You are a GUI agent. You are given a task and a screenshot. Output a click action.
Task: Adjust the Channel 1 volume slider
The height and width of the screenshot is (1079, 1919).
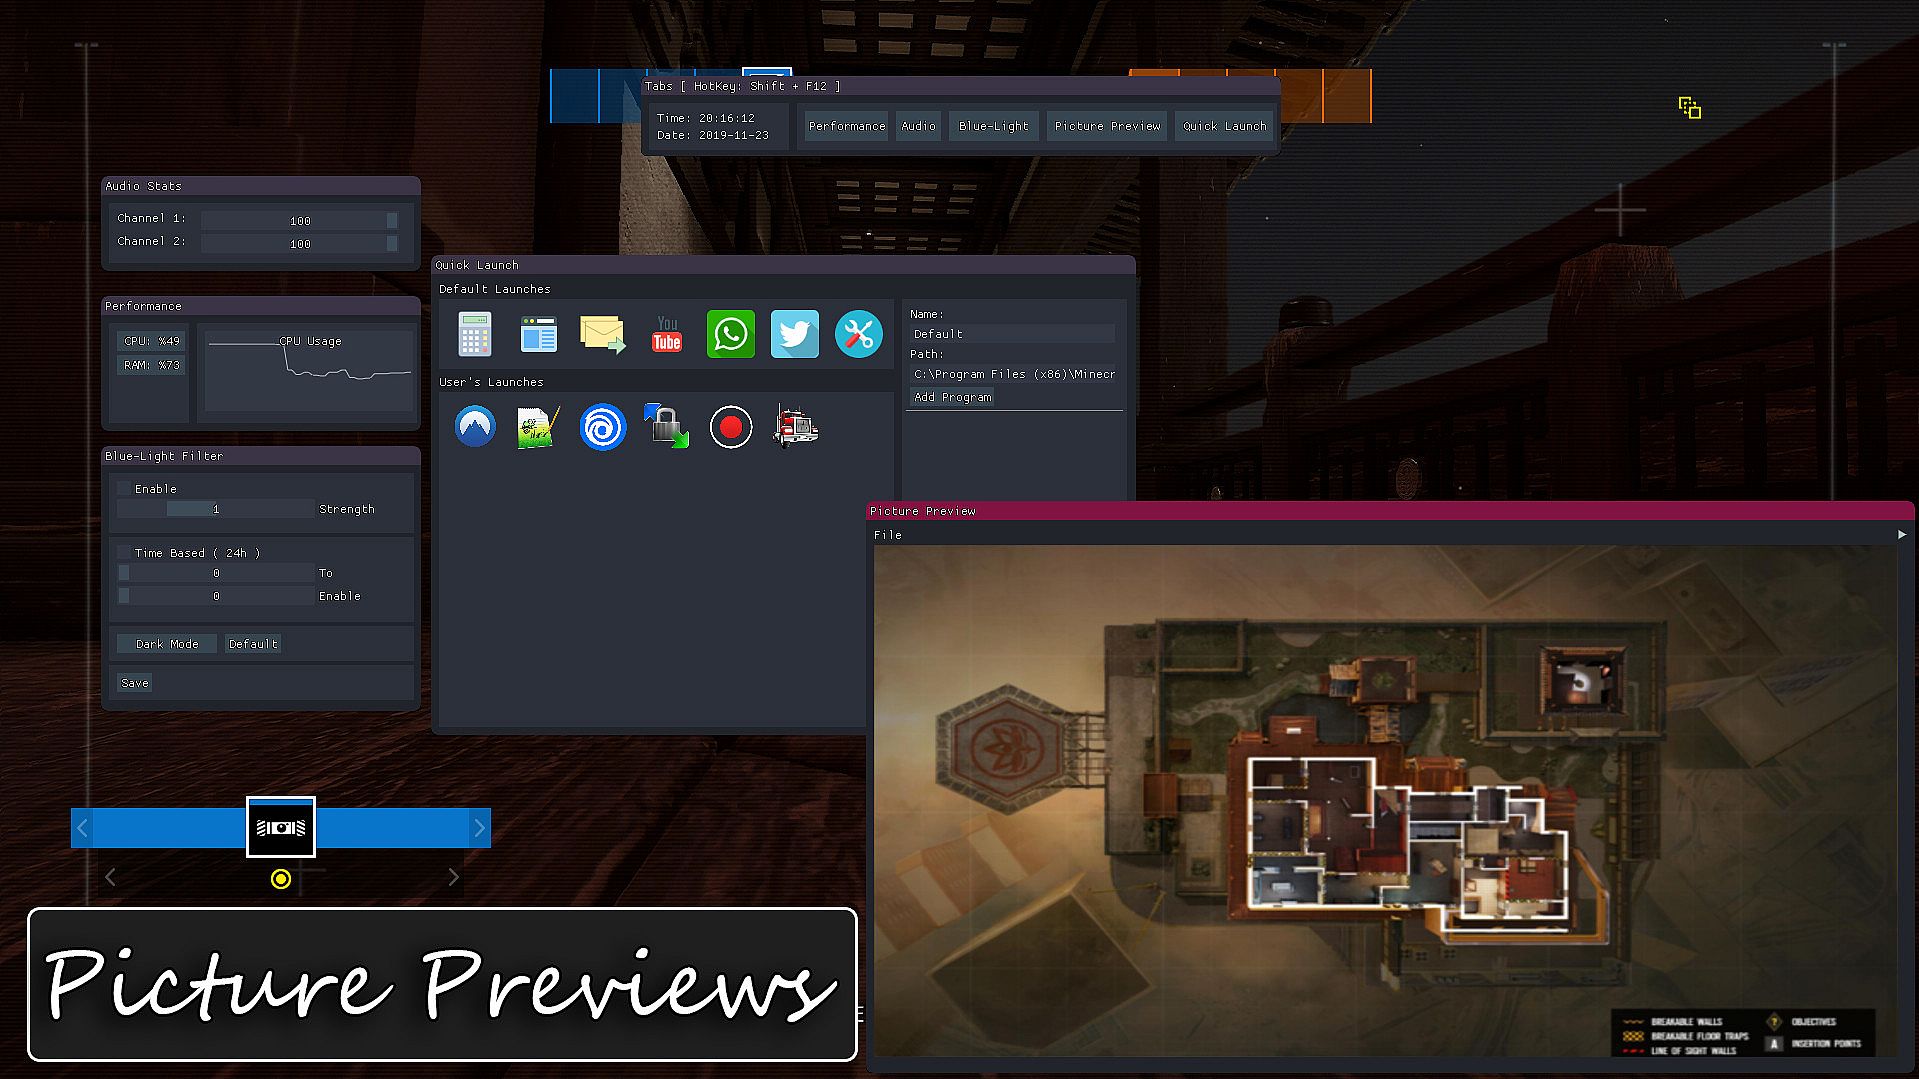tap(300, 220)
